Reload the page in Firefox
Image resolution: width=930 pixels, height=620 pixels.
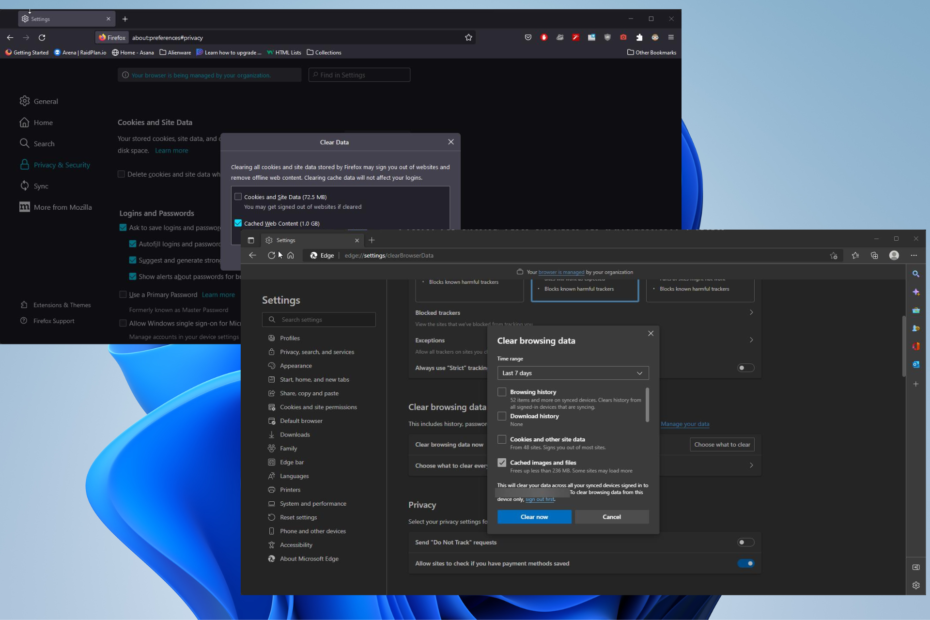[x=42, y=37]
